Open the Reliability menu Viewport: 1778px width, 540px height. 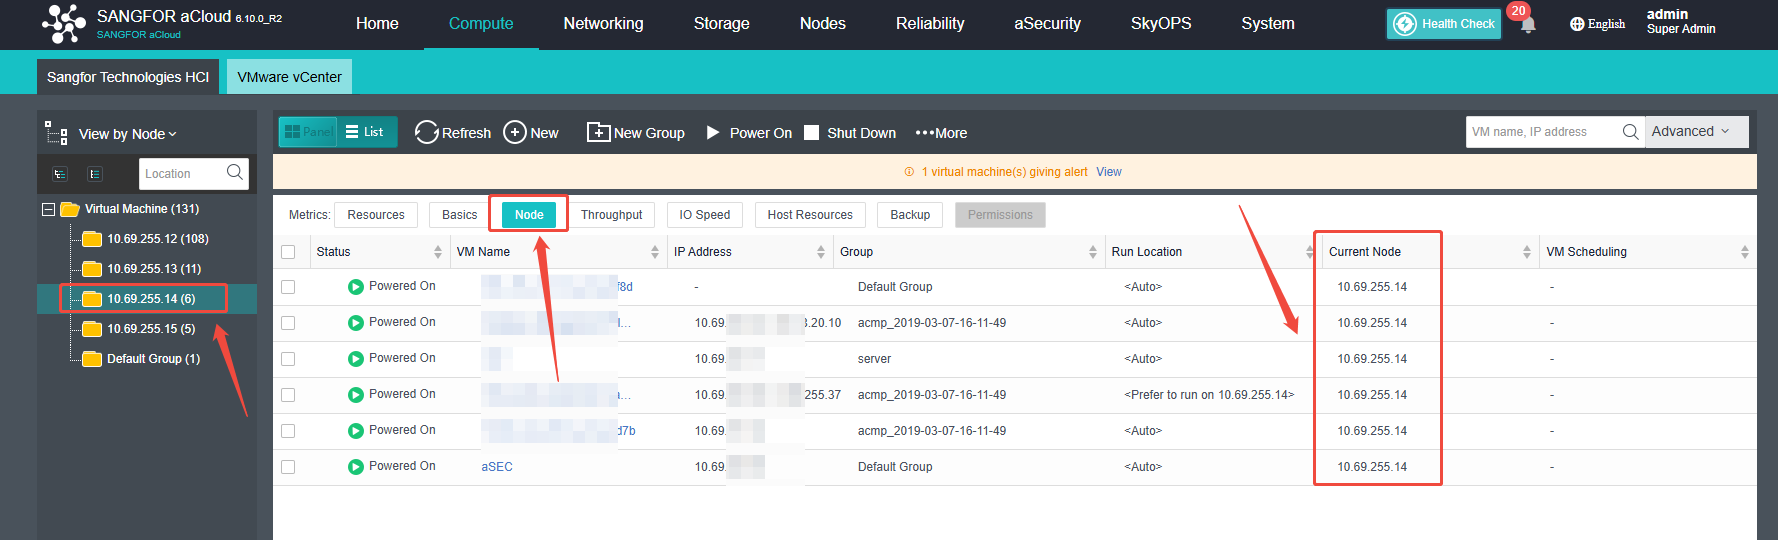click(930, 24)
